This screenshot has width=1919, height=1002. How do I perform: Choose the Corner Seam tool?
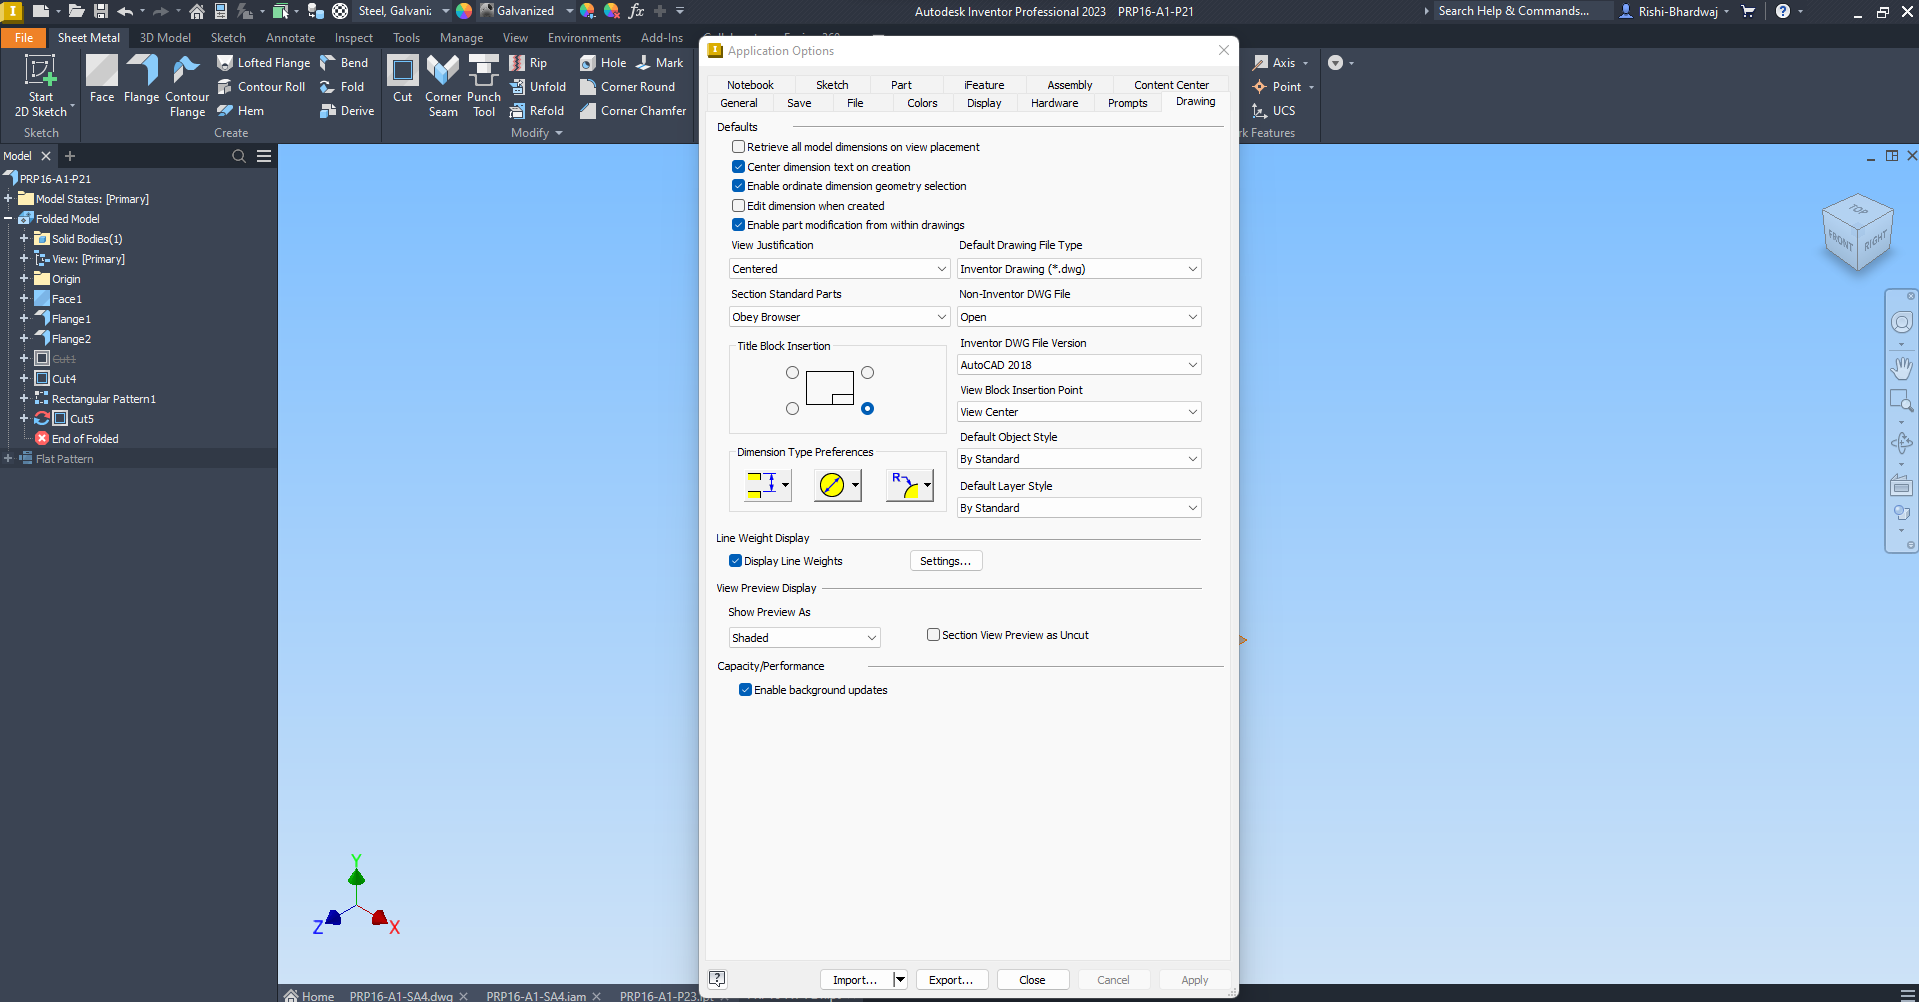pyautogui.click(x=443, y=86)
